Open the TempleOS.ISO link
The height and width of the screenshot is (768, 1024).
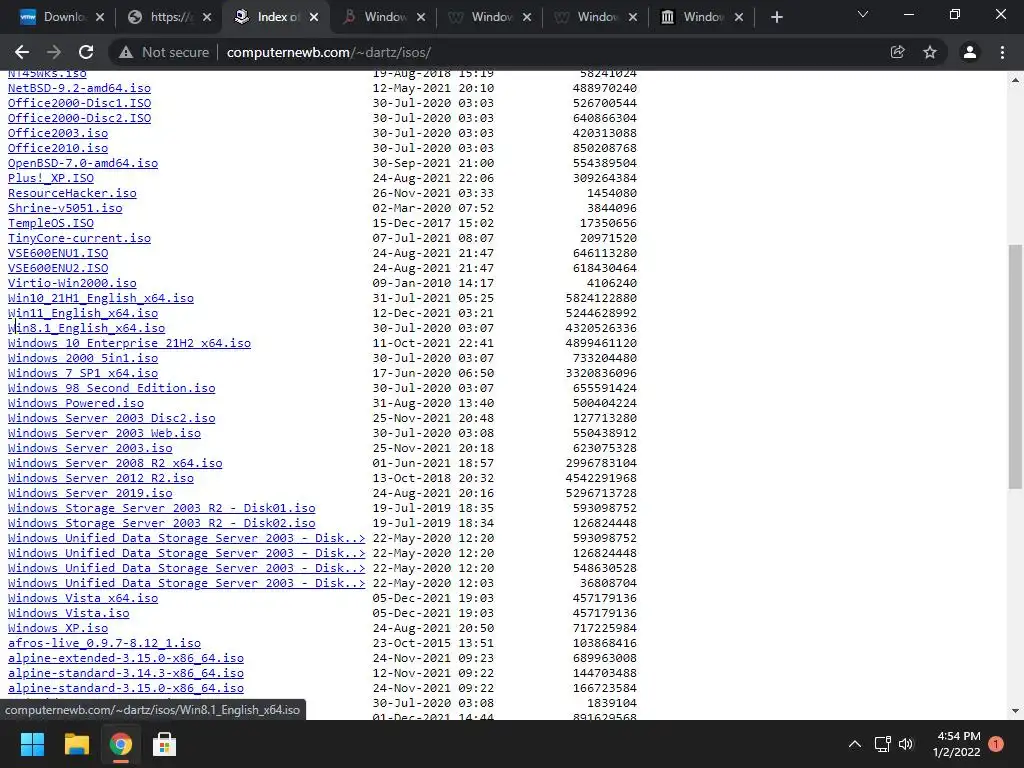[51, 223]
